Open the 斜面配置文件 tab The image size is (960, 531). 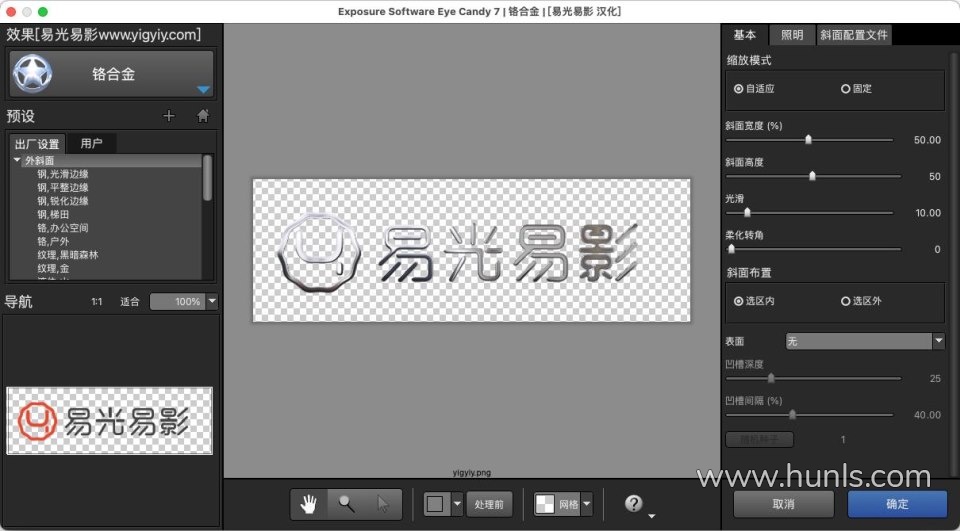click(854, 35)
